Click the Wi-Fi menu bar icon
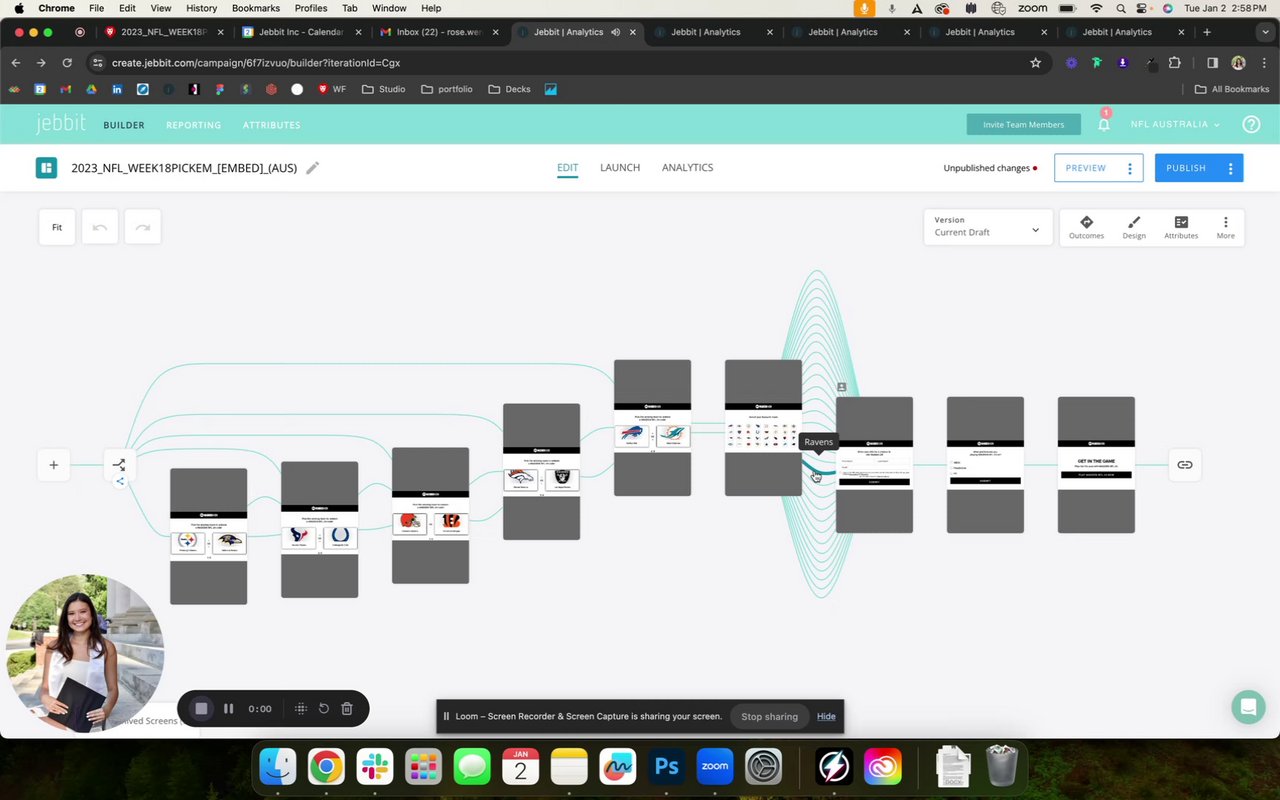The height and width of the screenshot is (800, 1280). pos(1096,8)
